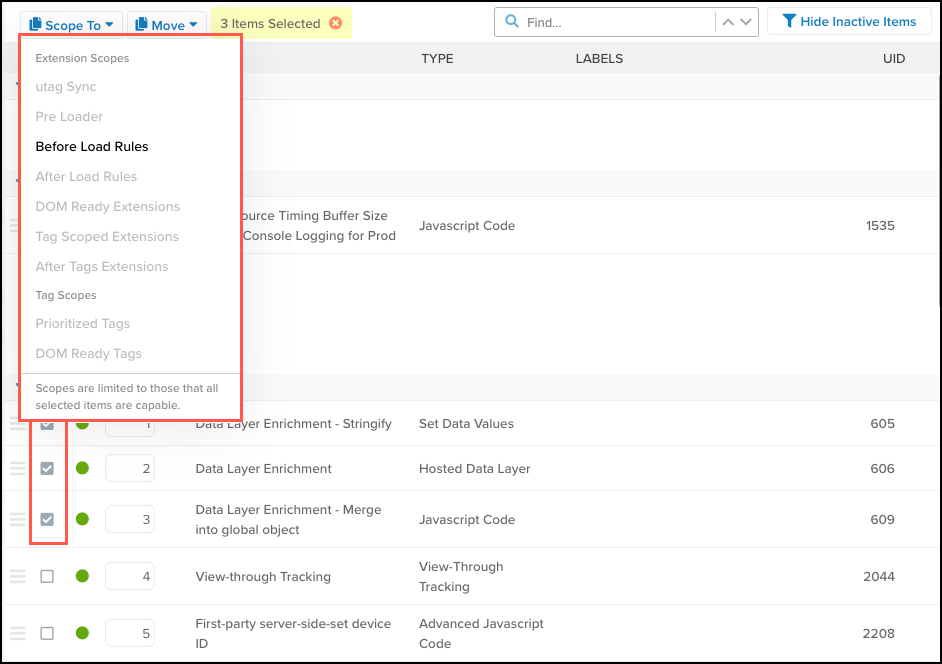Image resolution: width=942 pixels, height=664 pixels.
Task: Click green status dot for First-party device ID
Action: 82,633
